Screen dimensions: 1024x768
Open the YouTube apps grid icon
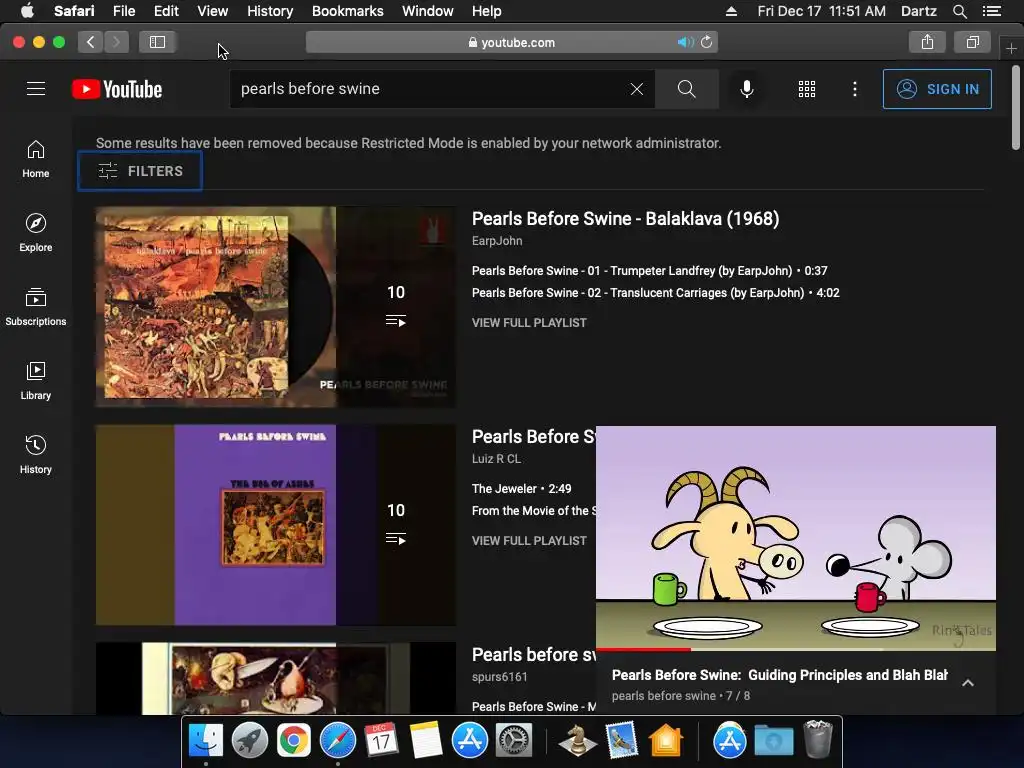point(807,89)
